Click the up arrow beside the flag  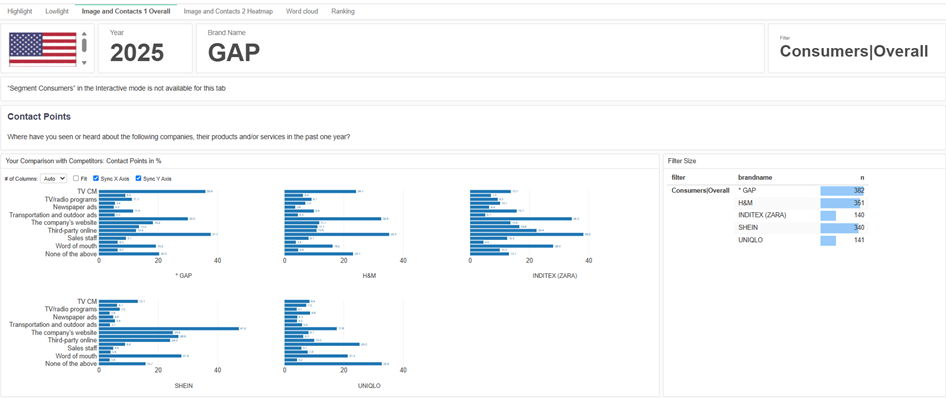click(84, 34)
